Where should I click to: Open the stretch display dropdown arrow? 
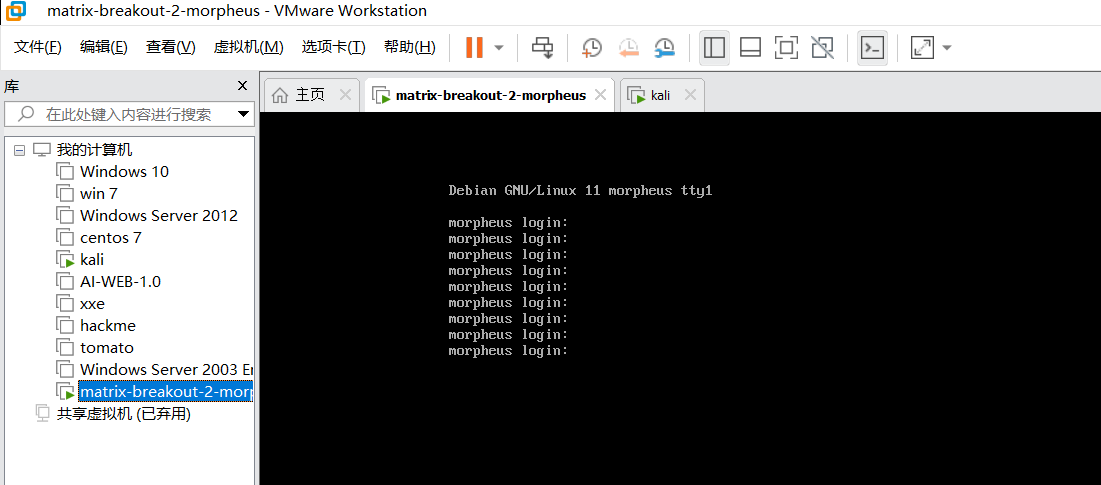coord(947,48)
